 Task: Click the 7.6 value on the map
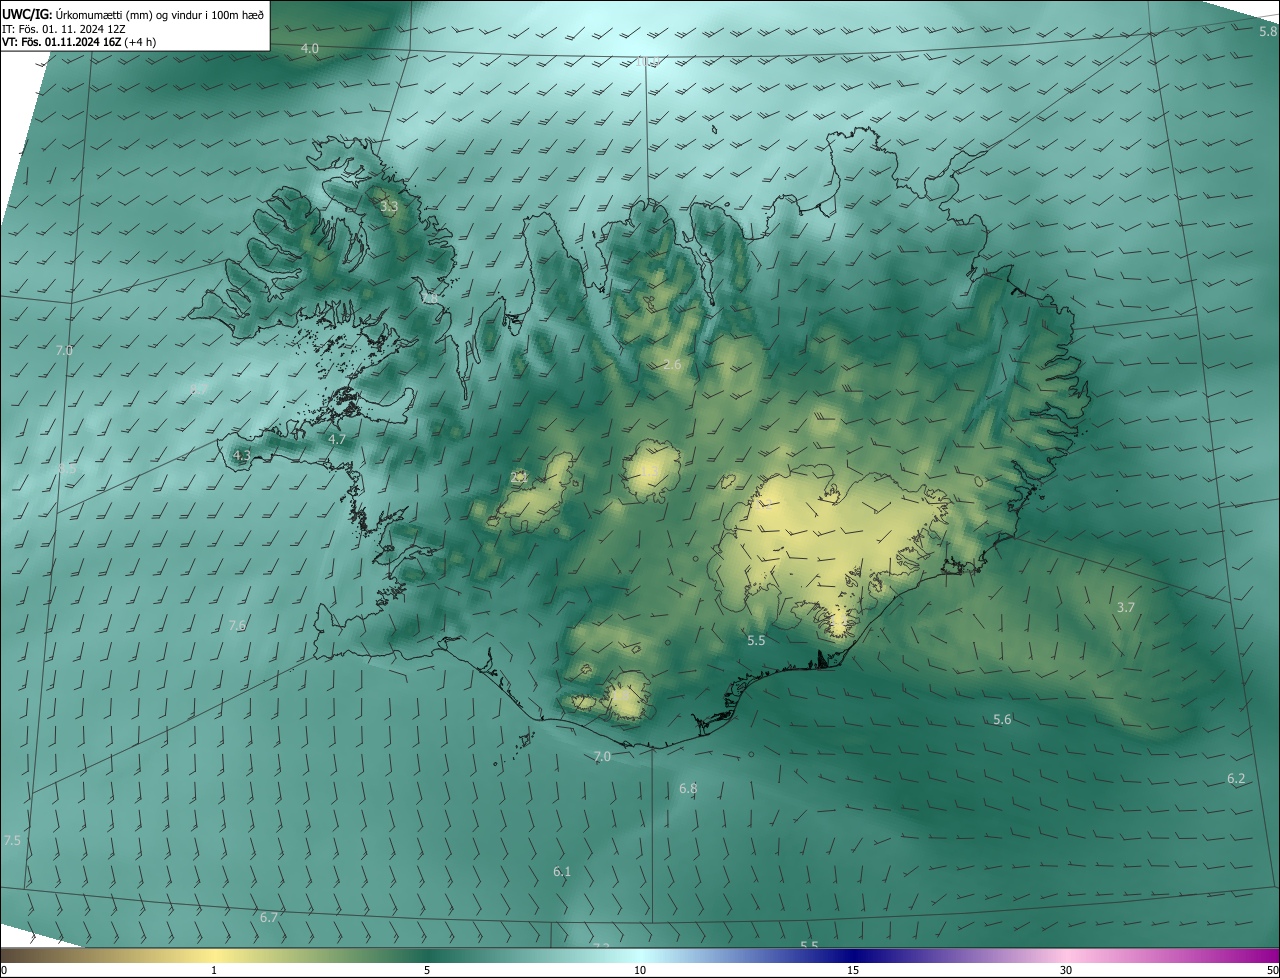[x=237, y=625]
